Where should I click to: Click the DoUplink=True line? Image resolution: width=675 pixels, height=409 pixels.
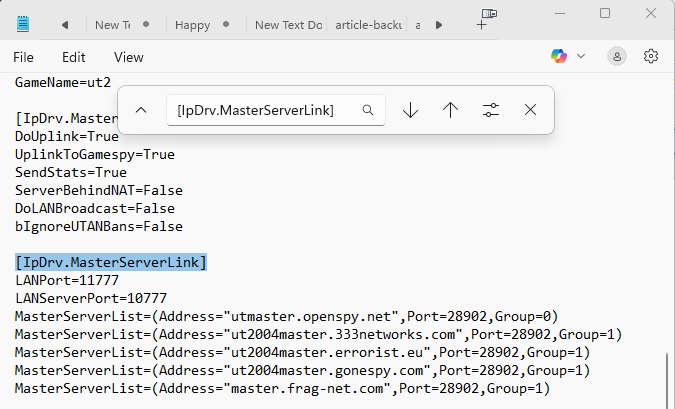(67, 136)
